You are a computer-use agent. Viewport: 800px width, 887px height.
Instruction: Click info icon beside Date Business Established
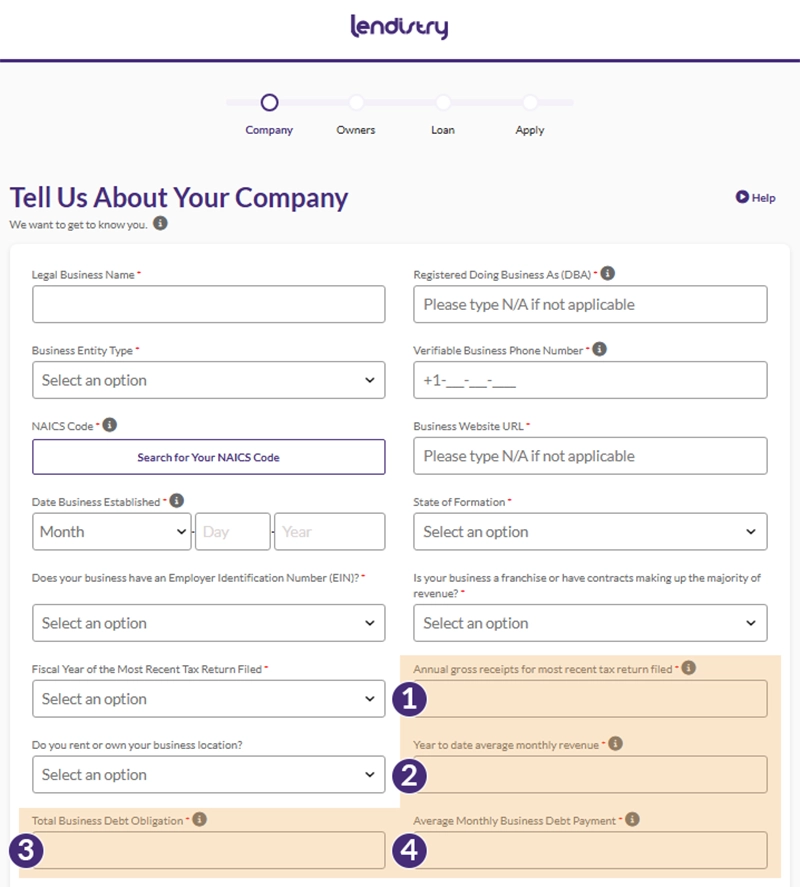click(177, 500)
